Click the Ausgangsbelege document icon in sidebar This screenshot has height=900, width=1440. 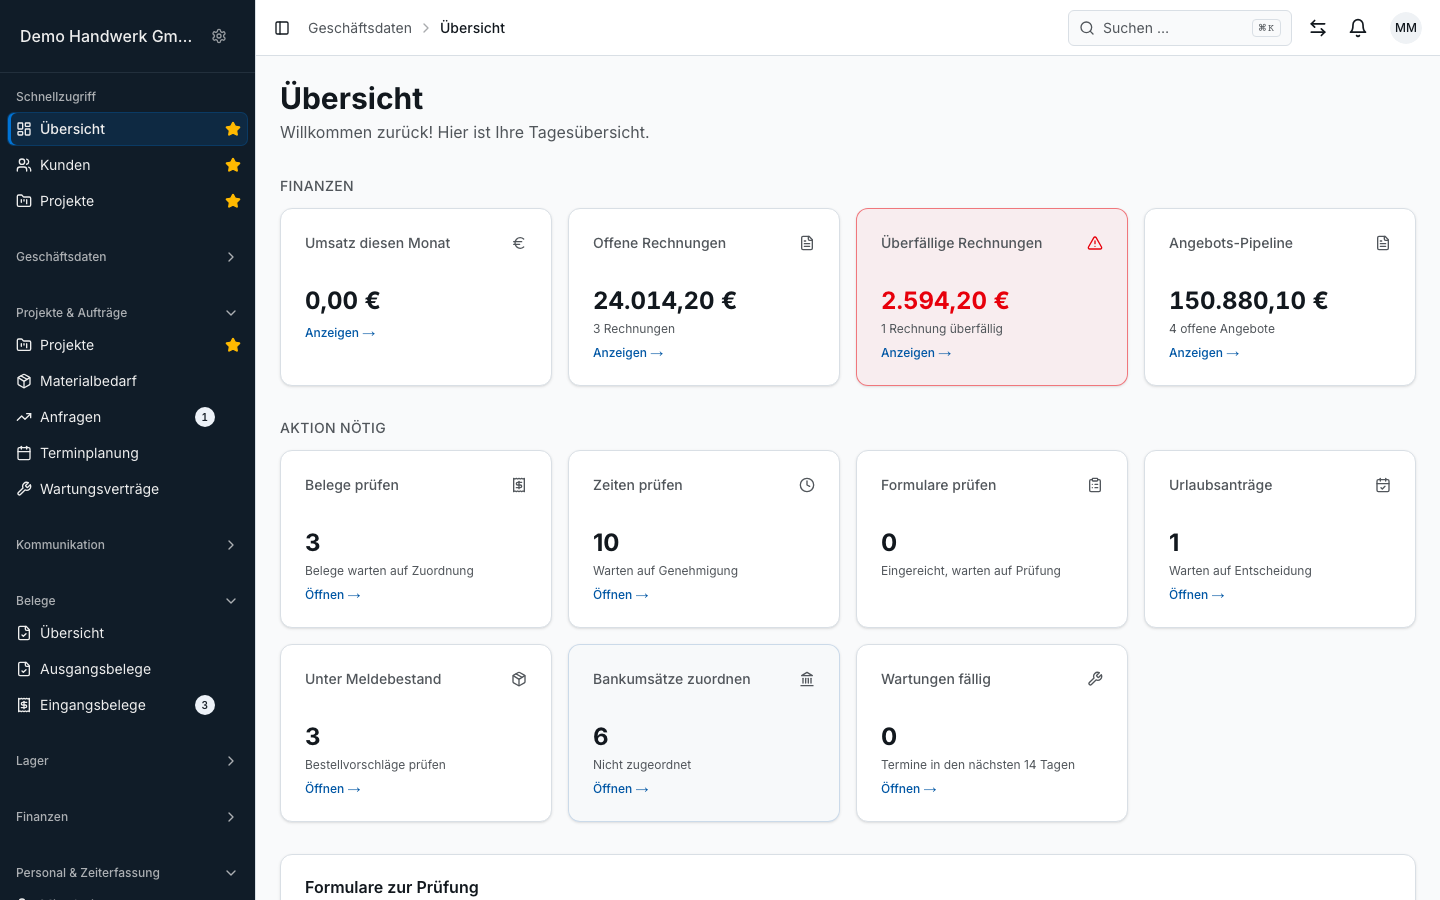click(24, 669)
